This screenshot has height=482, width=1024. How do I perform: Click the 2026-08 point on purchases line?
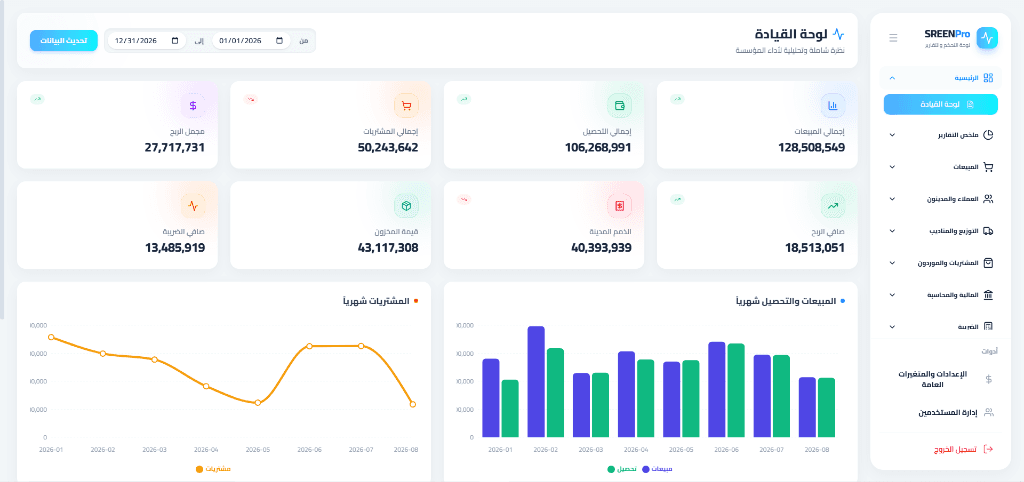click(x=413, y=404)
